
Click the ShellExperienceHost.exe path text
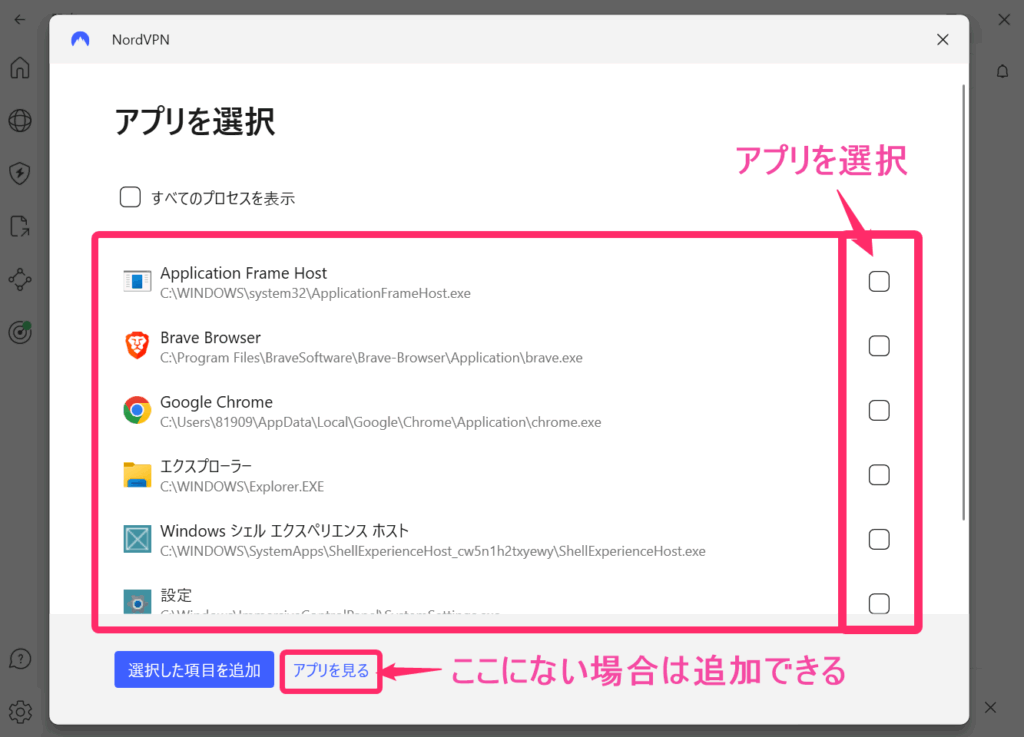point(433,552)
